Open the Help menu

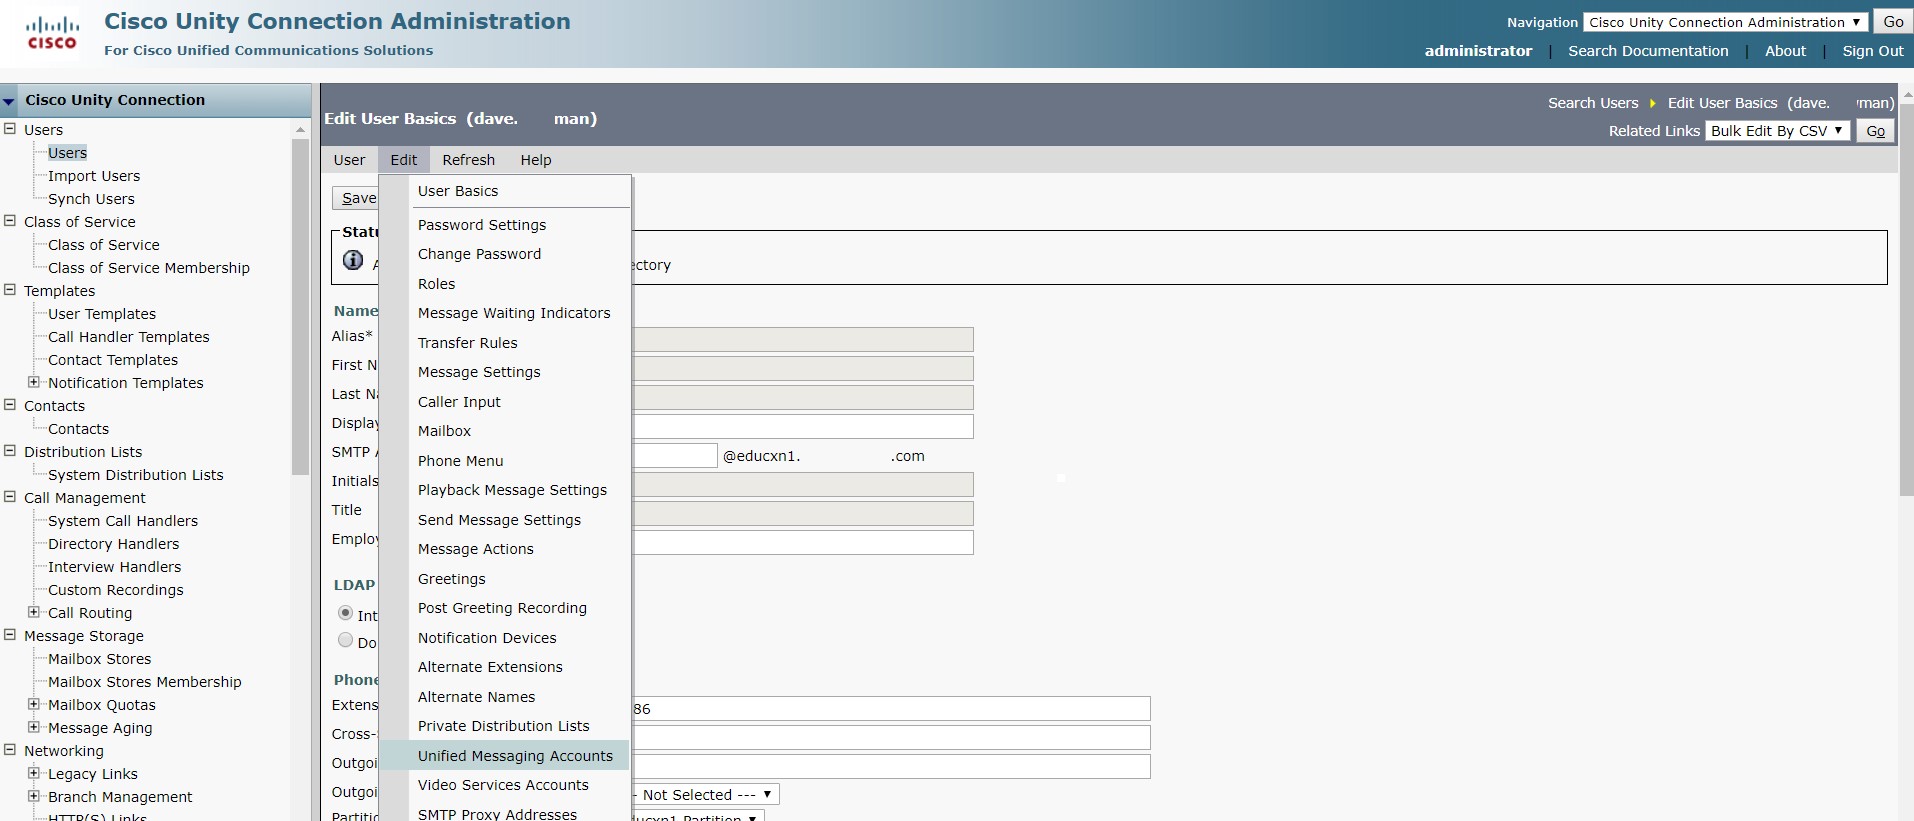[x=536, y=160]
